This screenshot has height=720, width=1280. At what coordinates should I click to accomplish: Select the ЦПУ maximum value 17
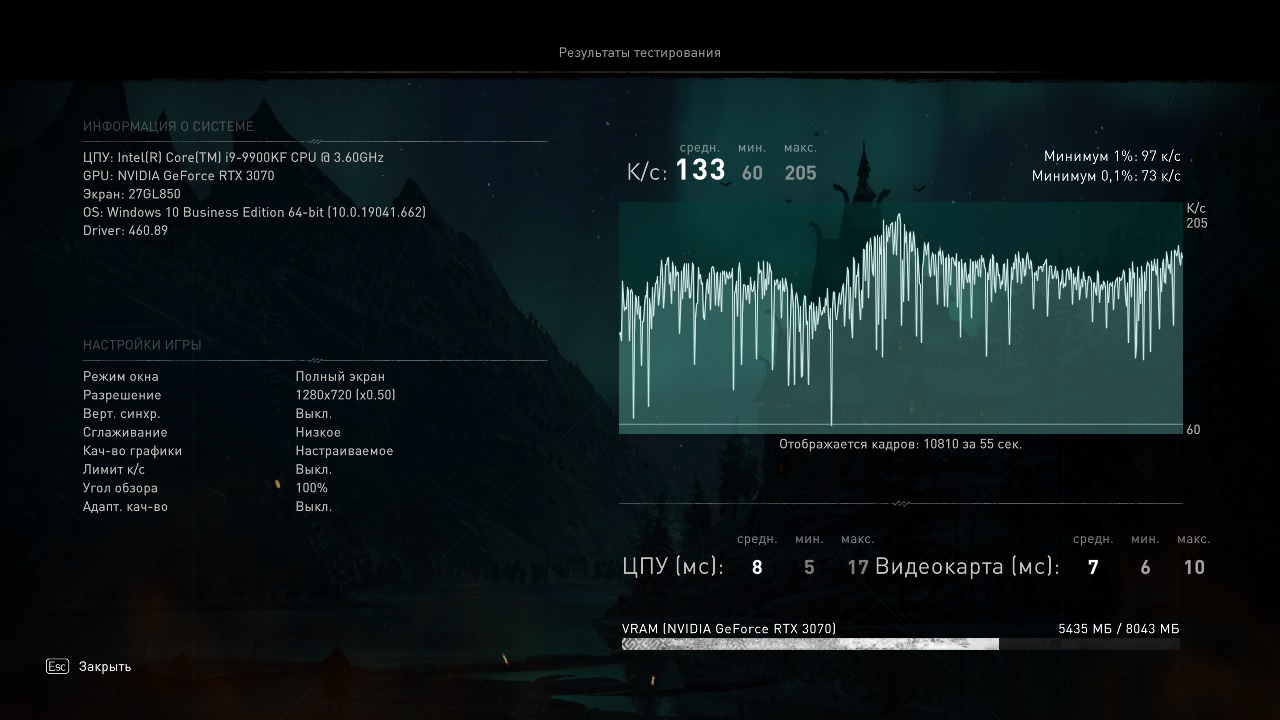[x=858, y=568]
